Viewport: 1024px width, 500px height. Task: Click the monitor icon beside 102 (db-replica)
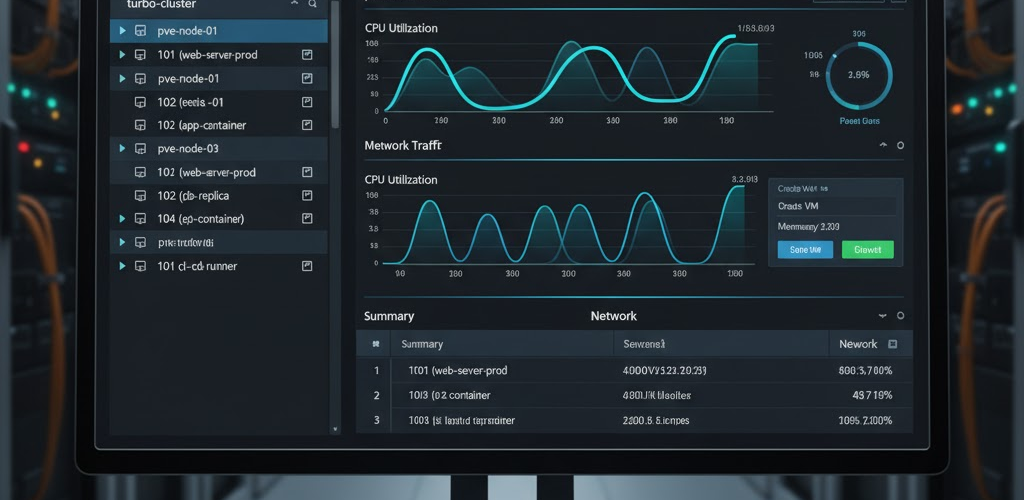coord(140,195)
